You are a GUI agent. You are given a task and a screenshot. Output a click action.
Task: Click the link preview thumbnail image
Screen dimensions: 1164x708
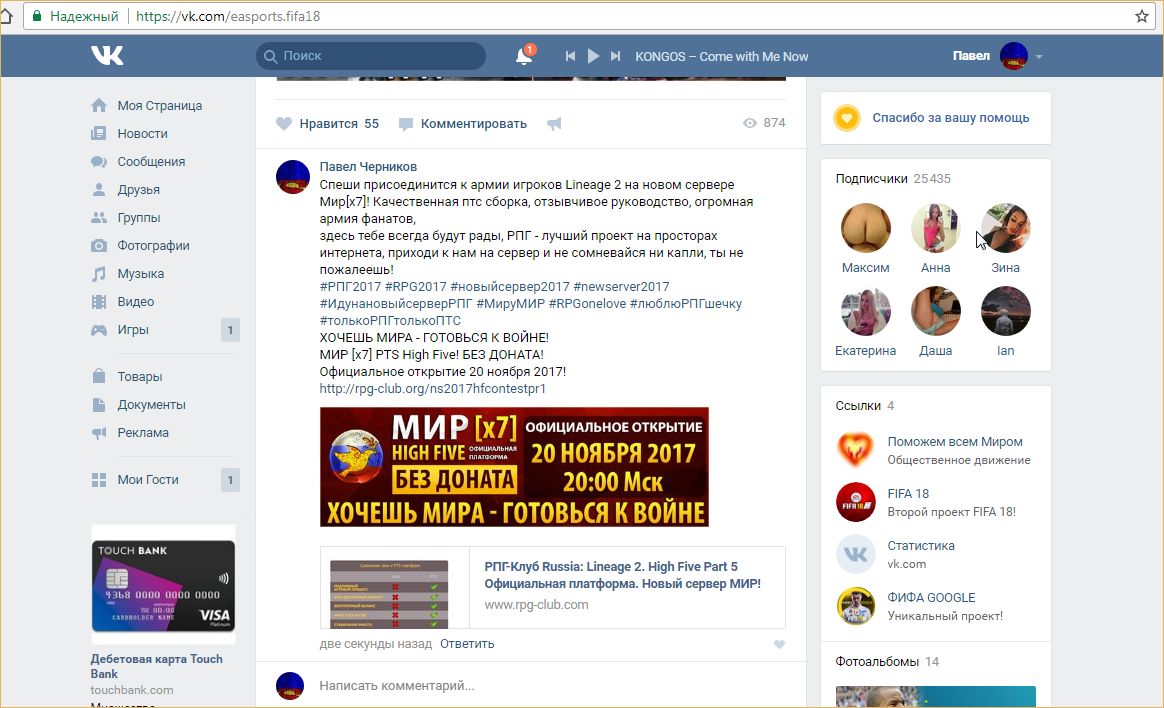pyautogui.click(x=389, y=594)
